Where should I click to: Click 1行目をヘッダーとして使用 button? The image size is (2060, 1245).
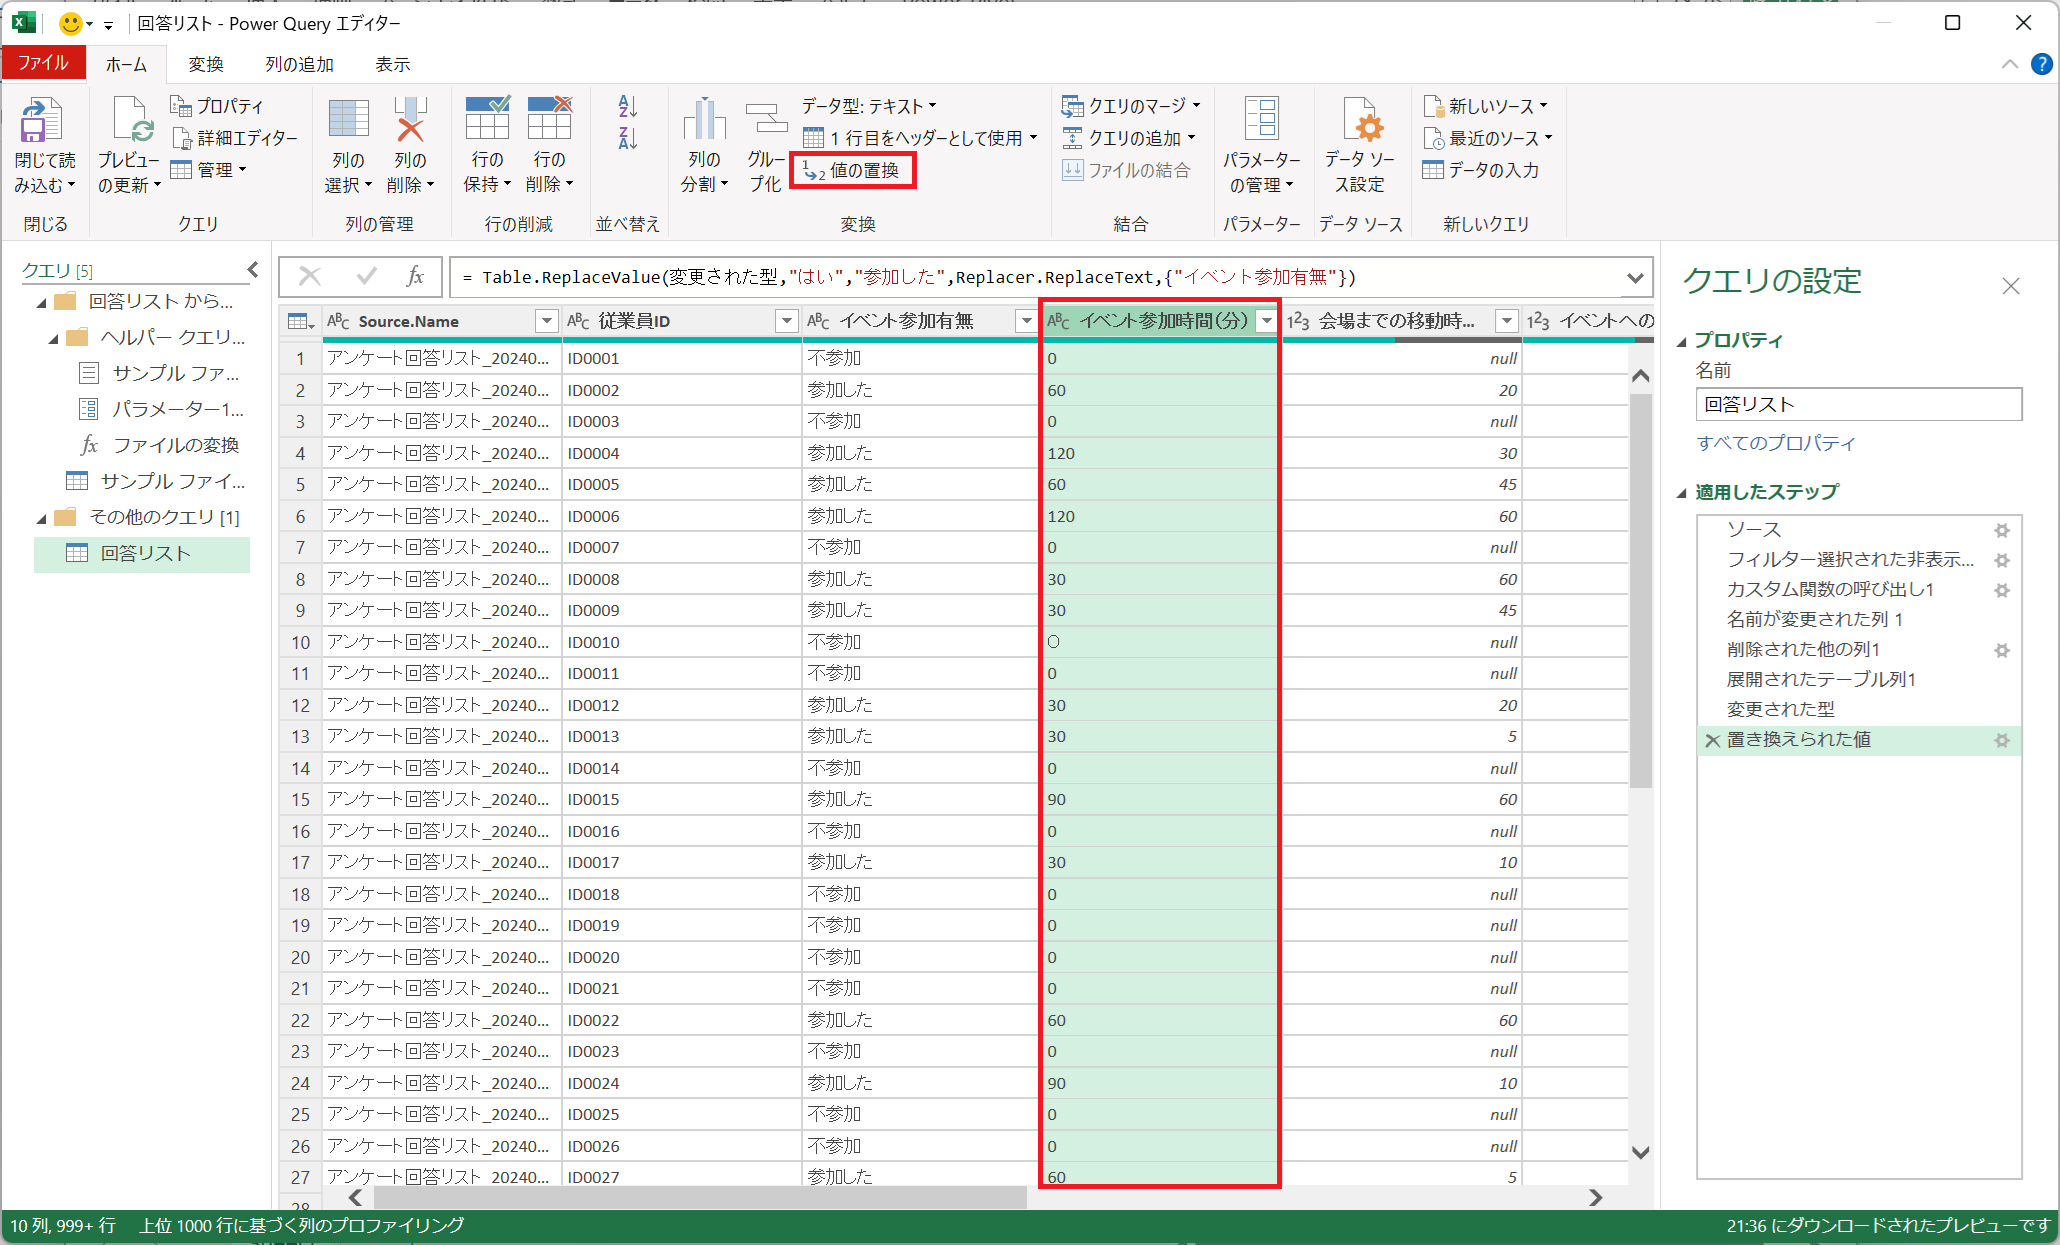pyautogui.click(x=920, y=138)
